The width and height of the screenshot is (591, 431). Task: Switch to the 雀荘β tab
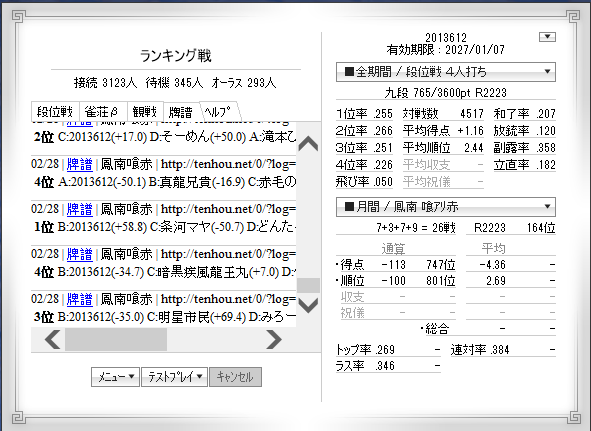click(x=103, y=112)
